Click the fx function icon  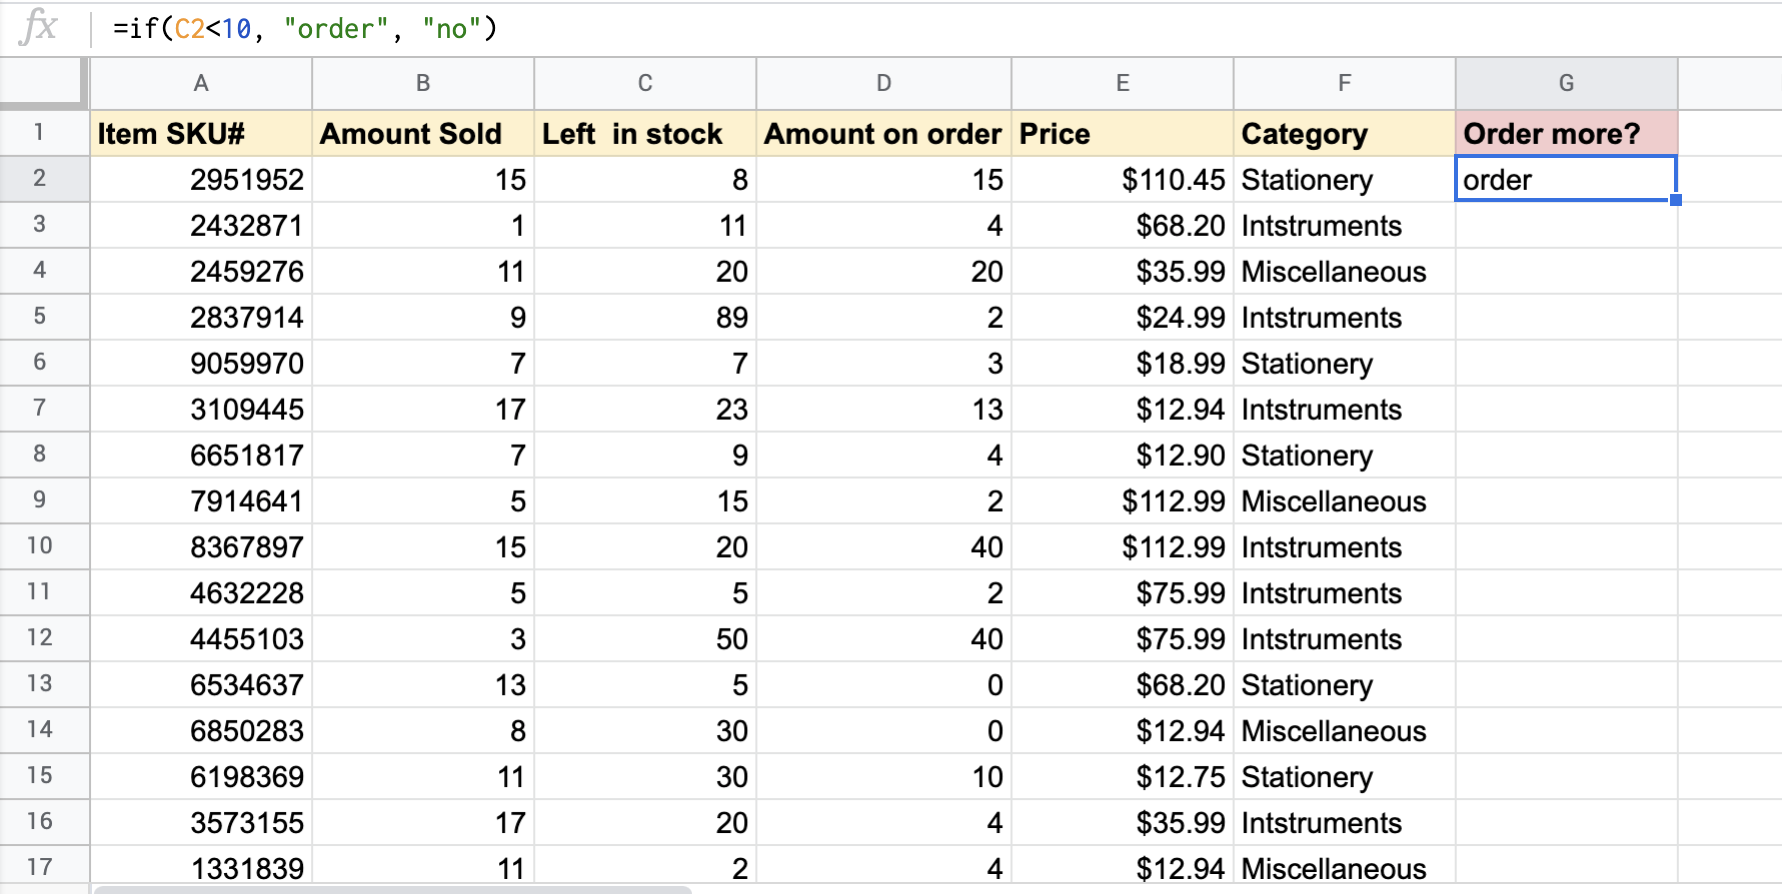coord(38,27)
